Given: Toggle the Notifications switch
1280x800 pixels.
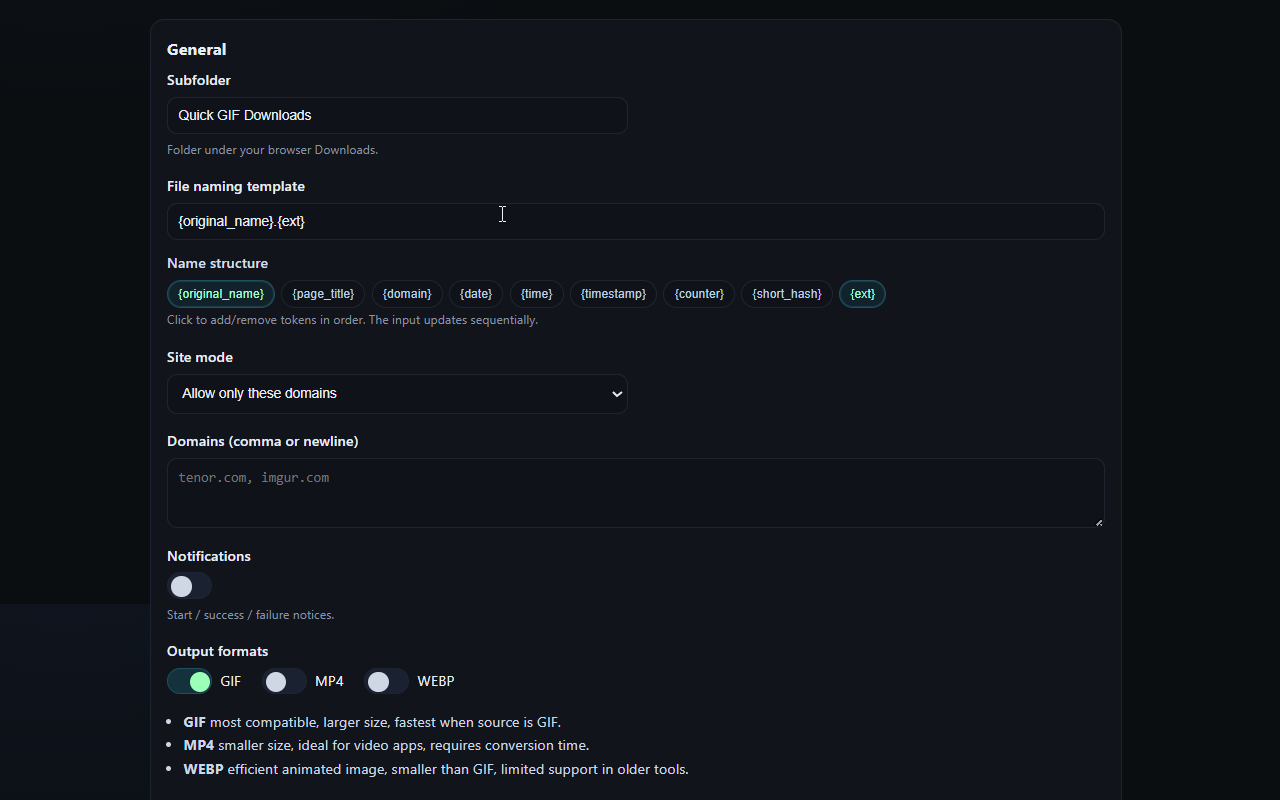Looking at the screenshot, I should click(x=189, y=586).
